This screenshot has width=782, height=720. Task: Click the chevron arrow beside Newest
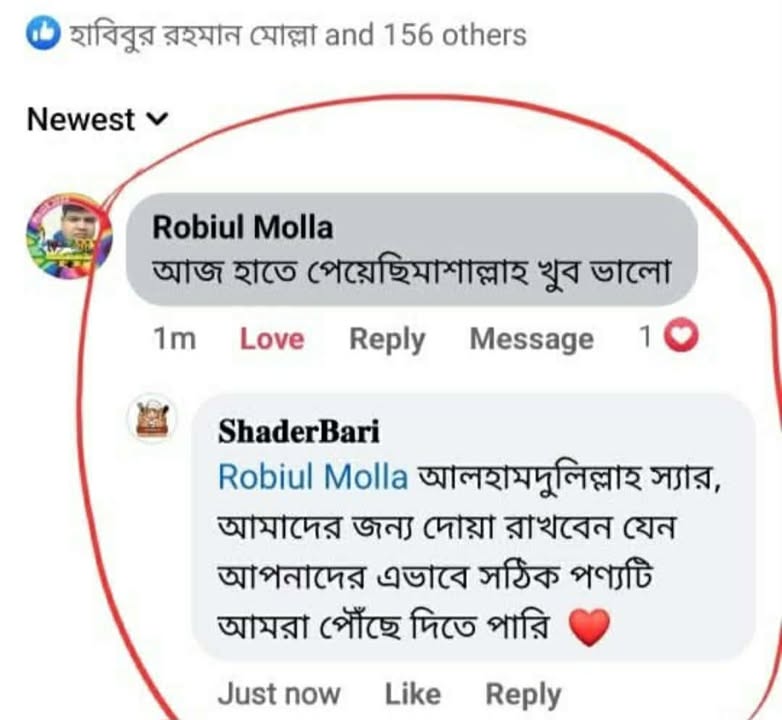(158, 120)
